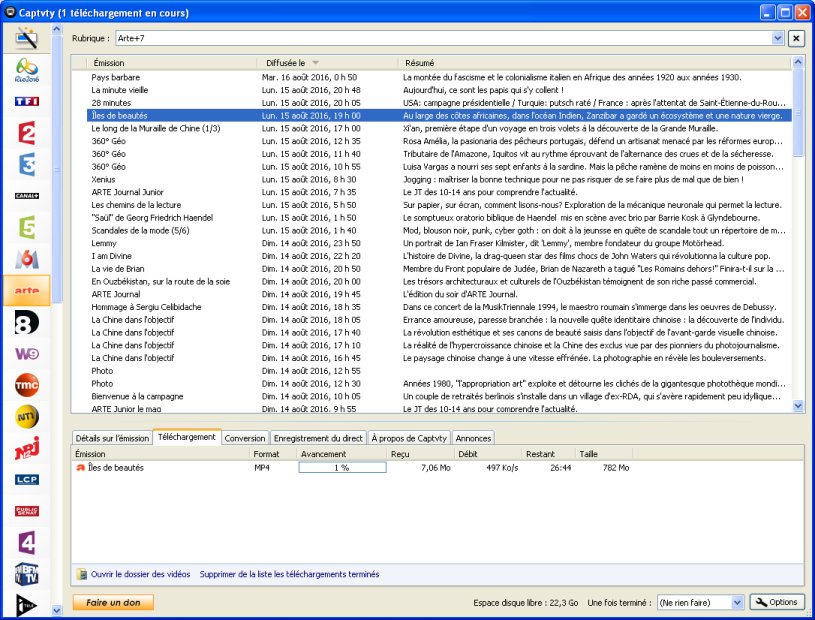Select the W9 channel icon

(26, 353)
